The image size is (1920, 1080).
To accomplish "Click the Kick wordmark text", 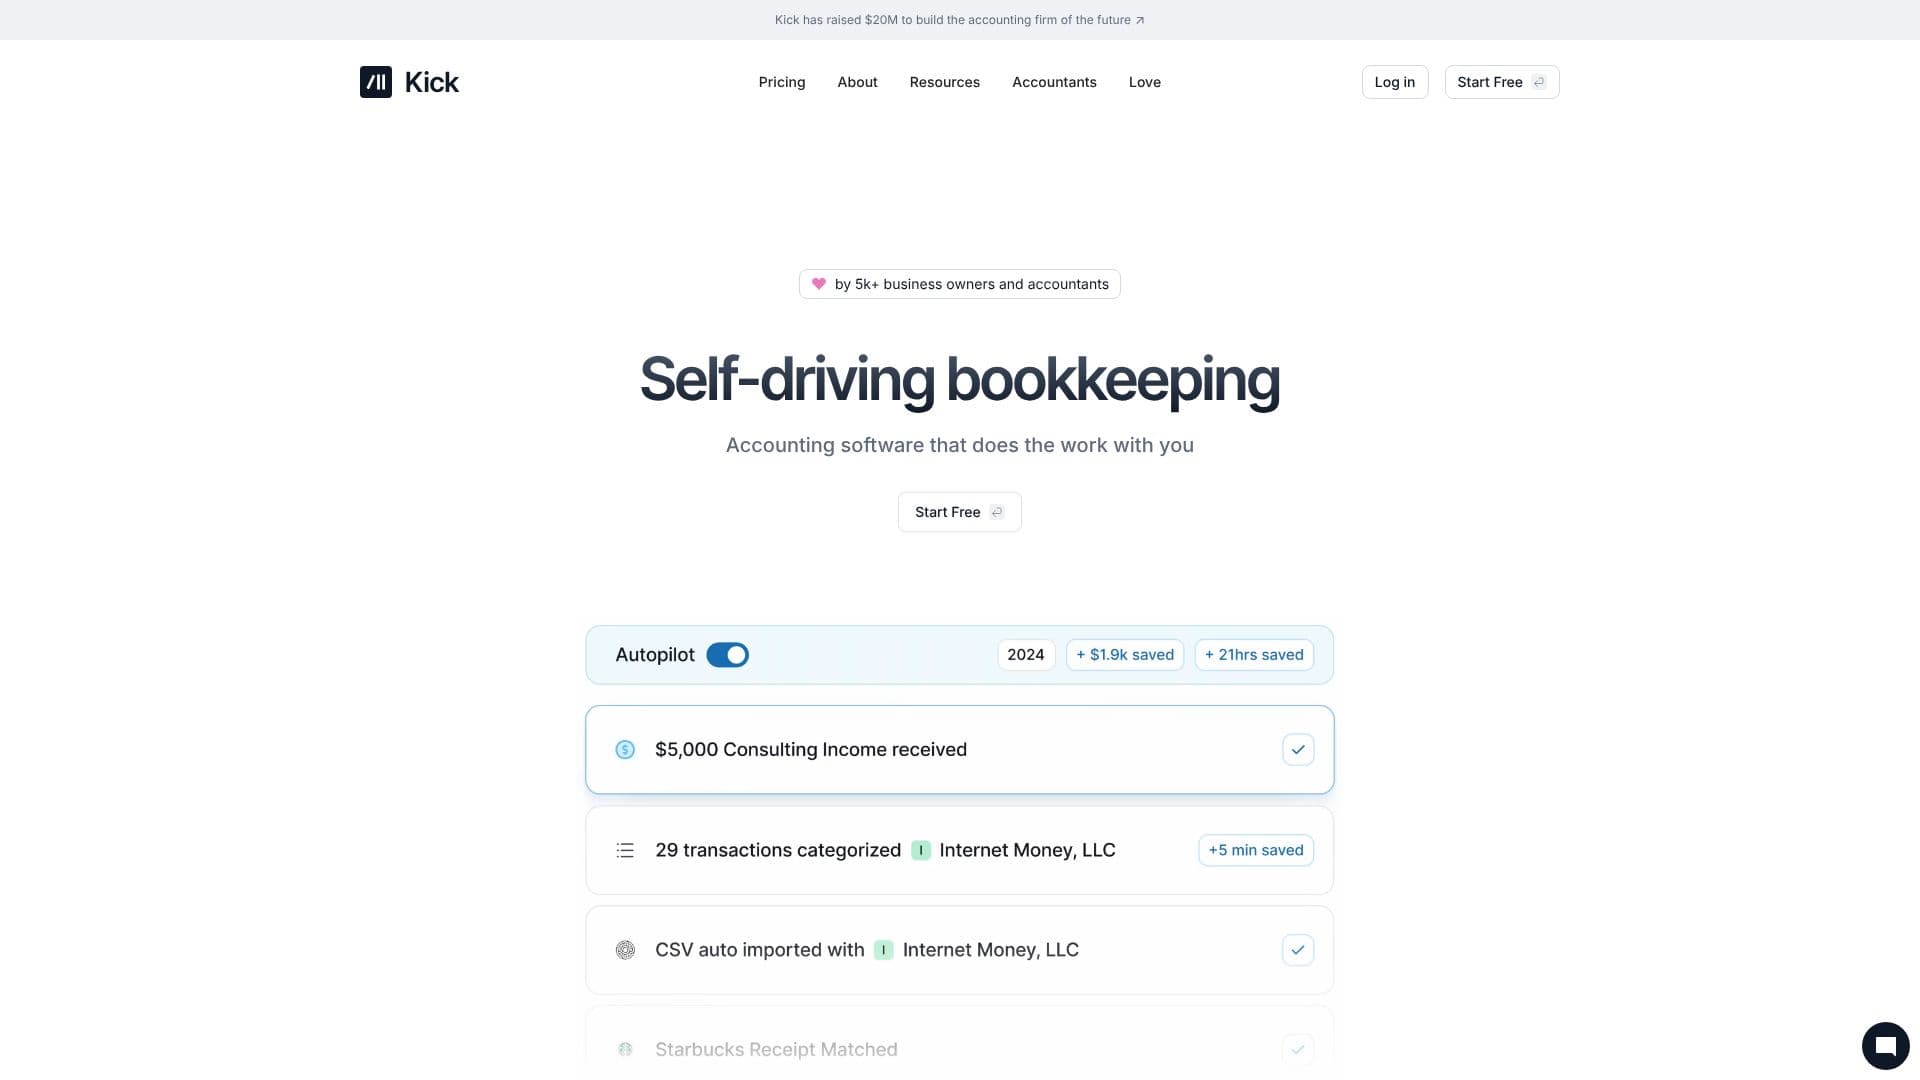I will coord(432,82).
